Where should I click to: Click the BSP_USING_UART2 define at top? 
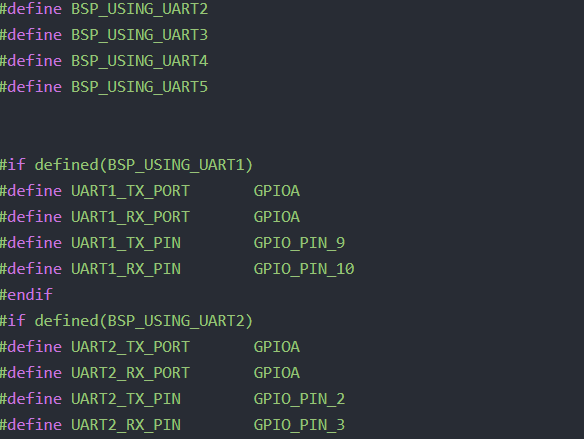[104, 9]
